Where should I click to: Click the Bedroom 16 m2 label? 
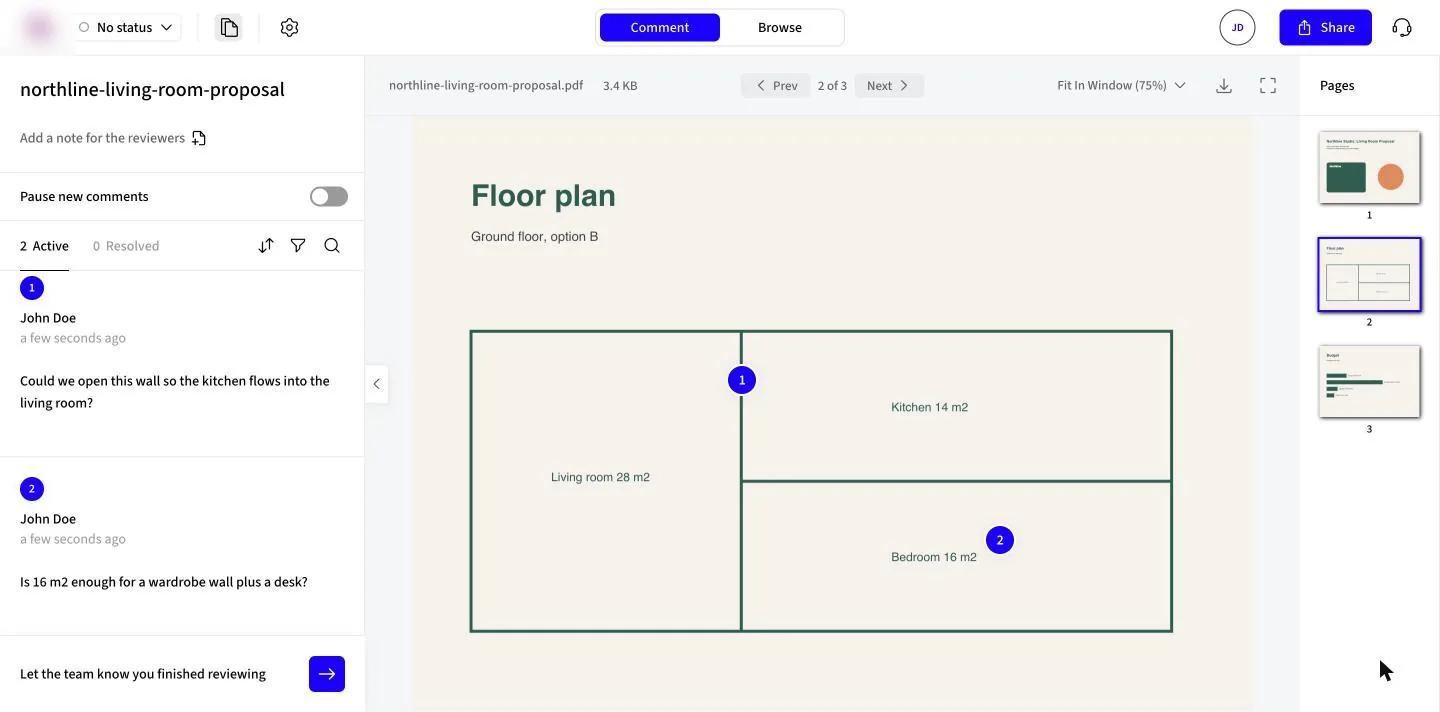934,557
